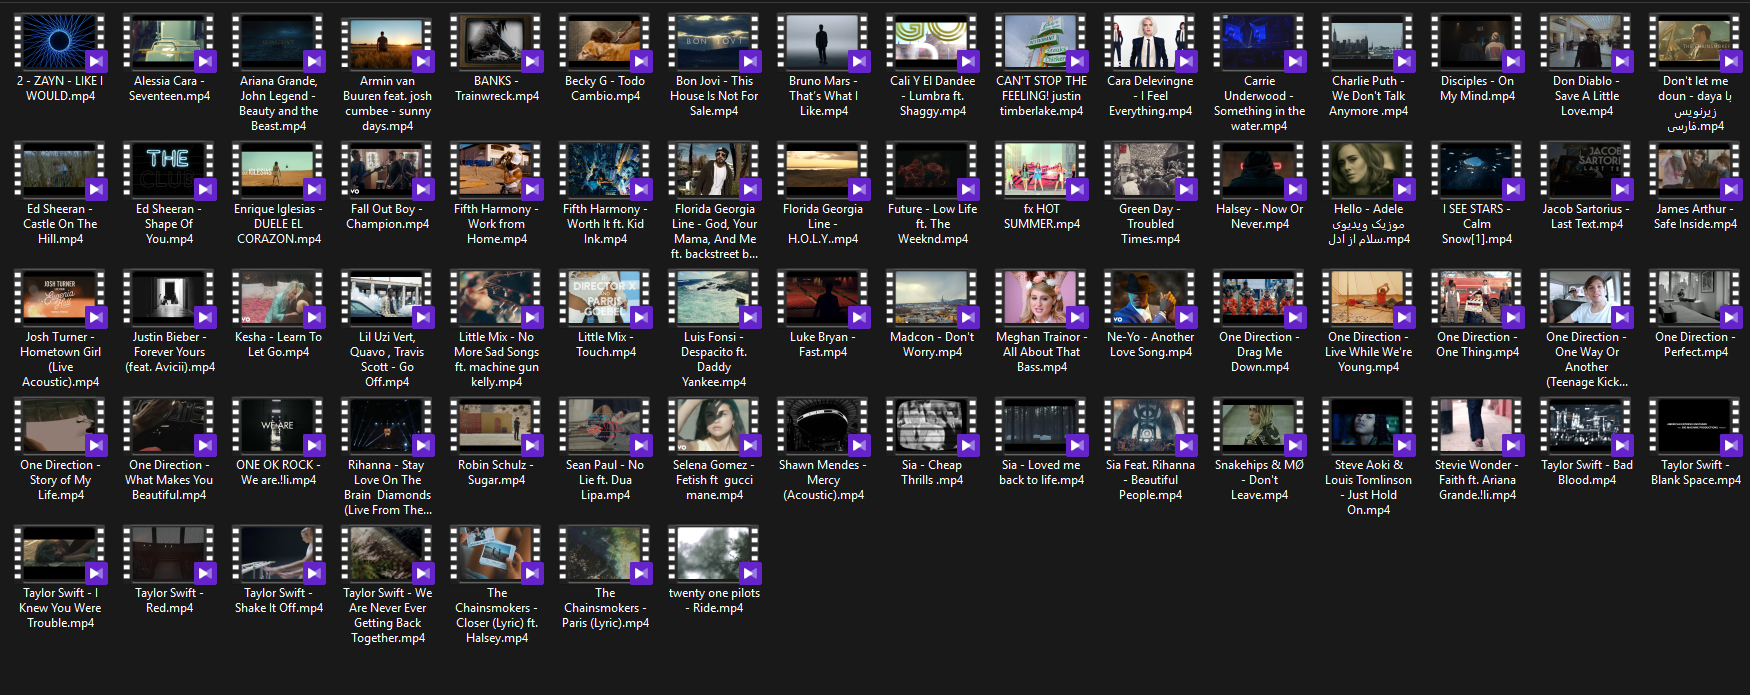Click The Chainsmokers - Paris (Lyric).mp4 file name

click(x=605, y=608)
